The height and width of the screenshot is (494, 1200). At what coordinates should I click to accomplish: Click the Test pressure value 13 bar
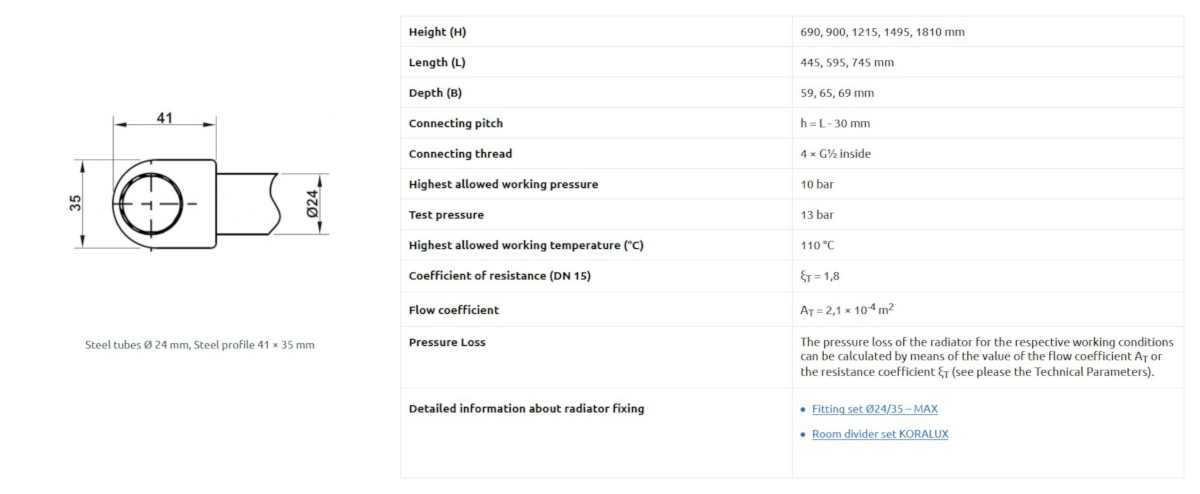tap(817, 215)
